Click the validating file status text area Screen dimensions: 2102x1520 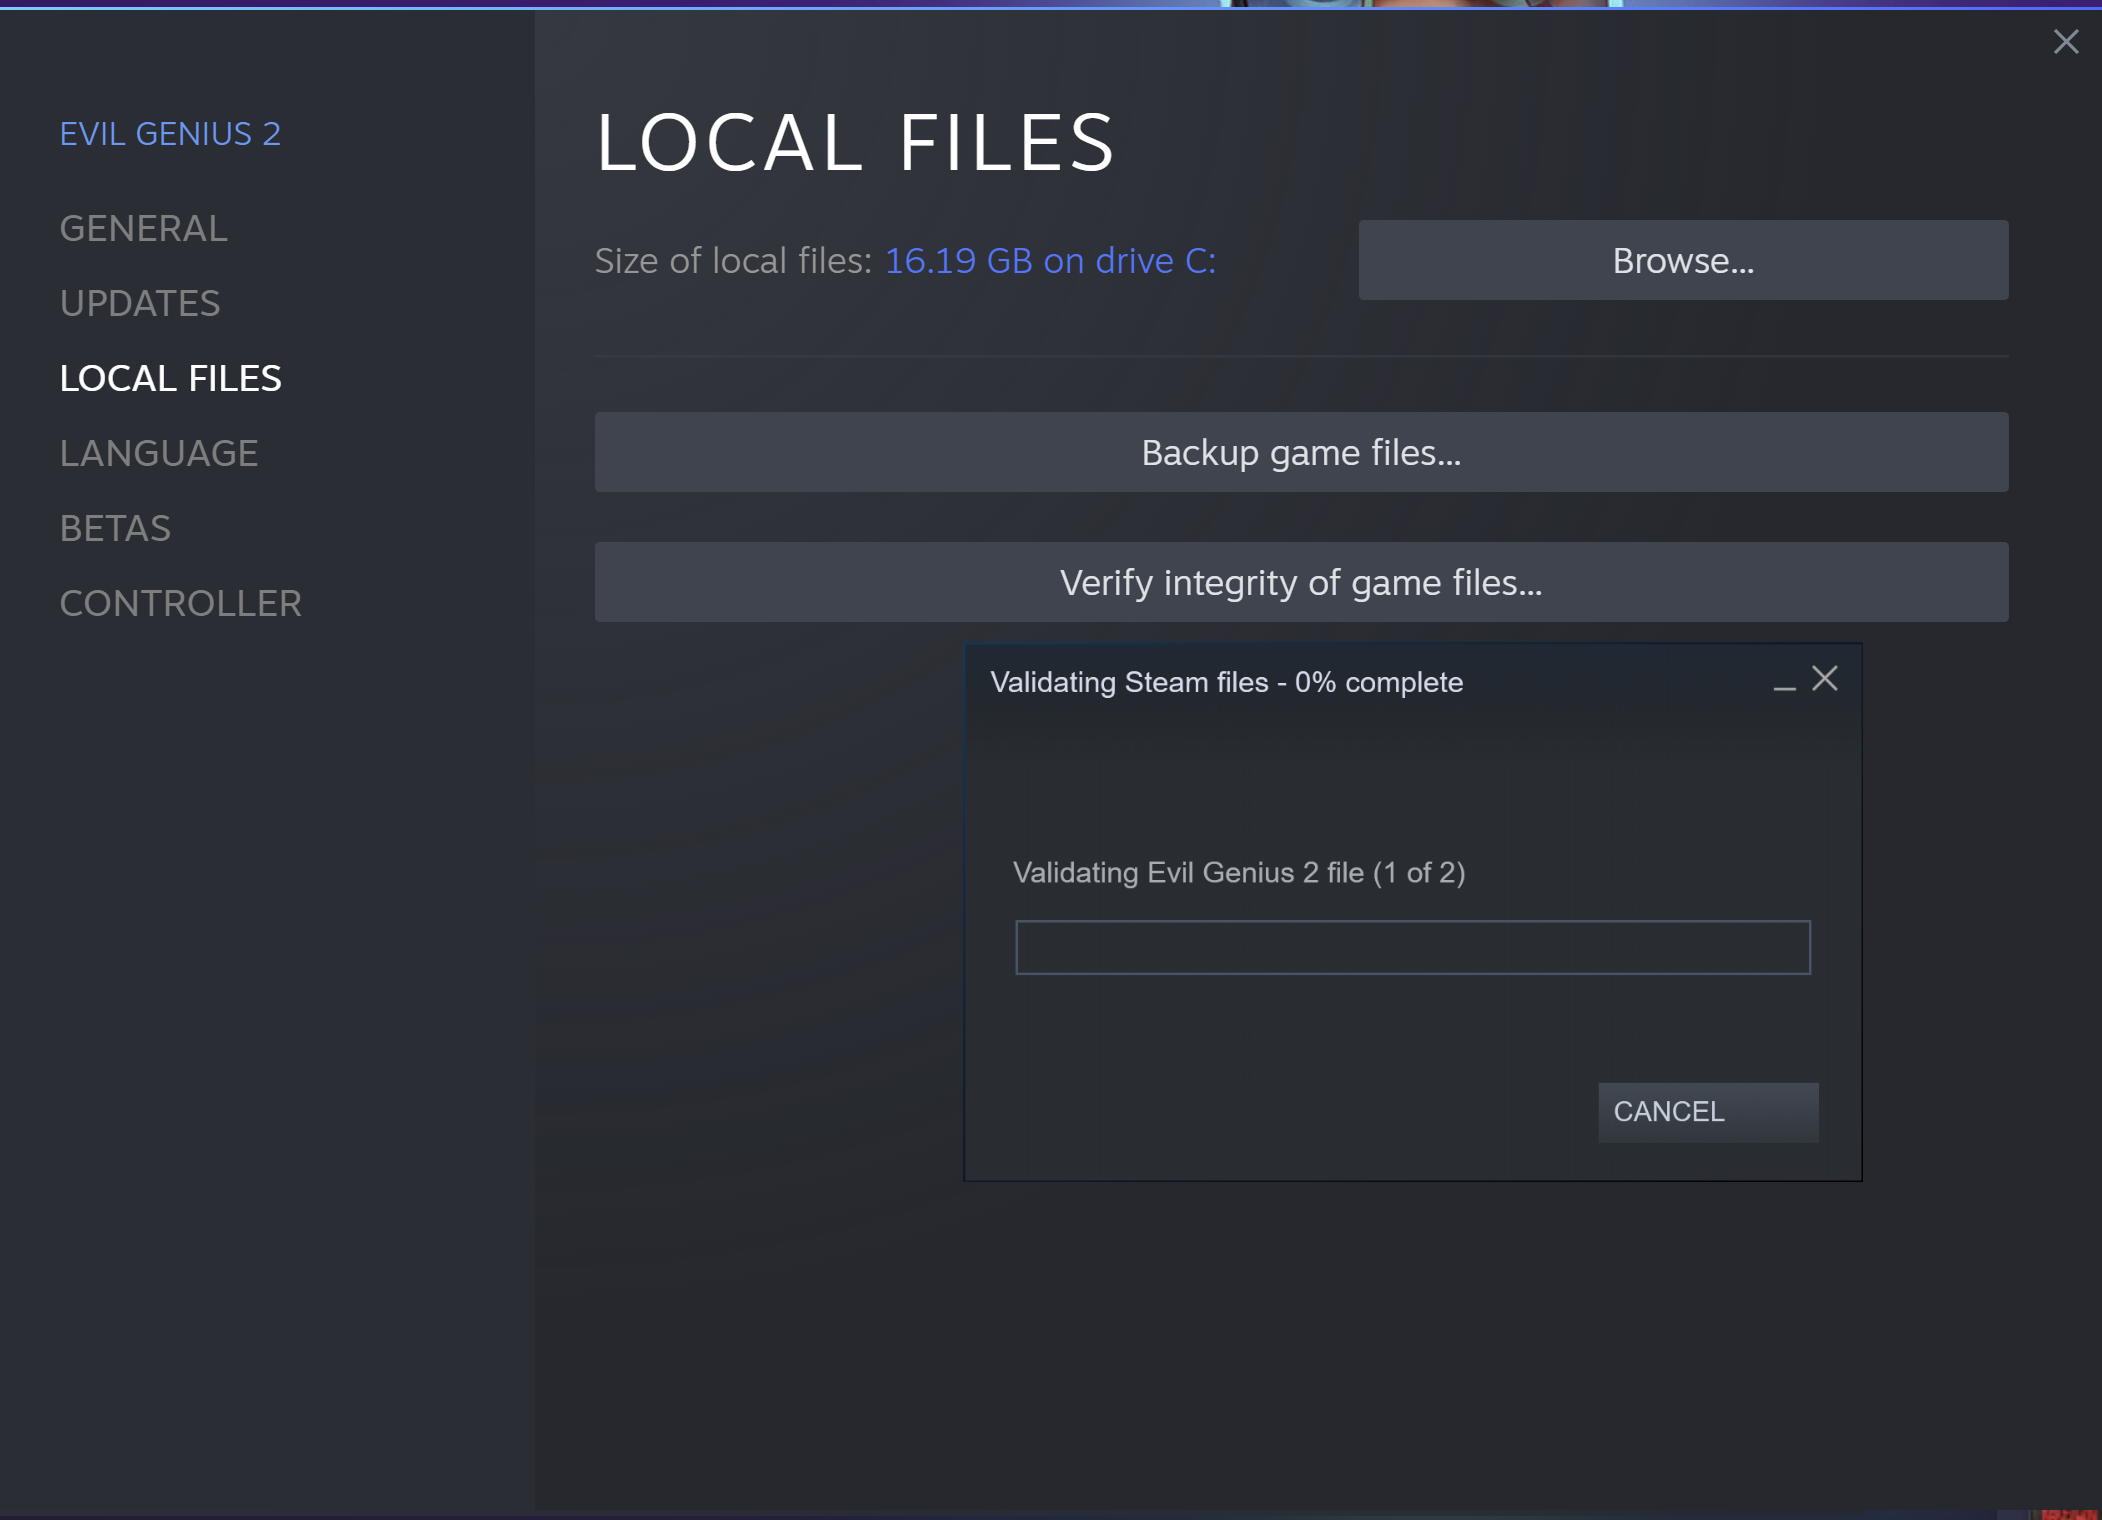1240,870
